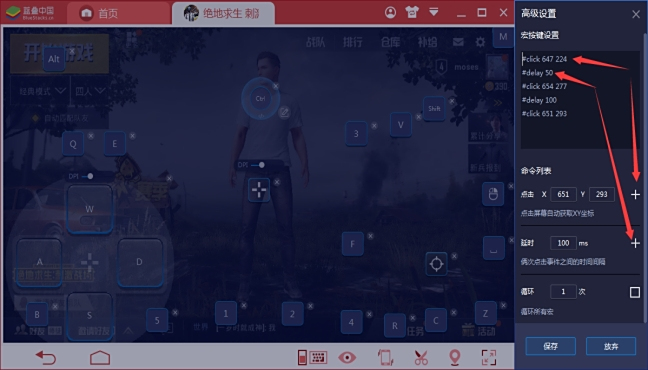Open the 排行 ranking menu
The image size is (648, 370).
[x=353, y=42]
